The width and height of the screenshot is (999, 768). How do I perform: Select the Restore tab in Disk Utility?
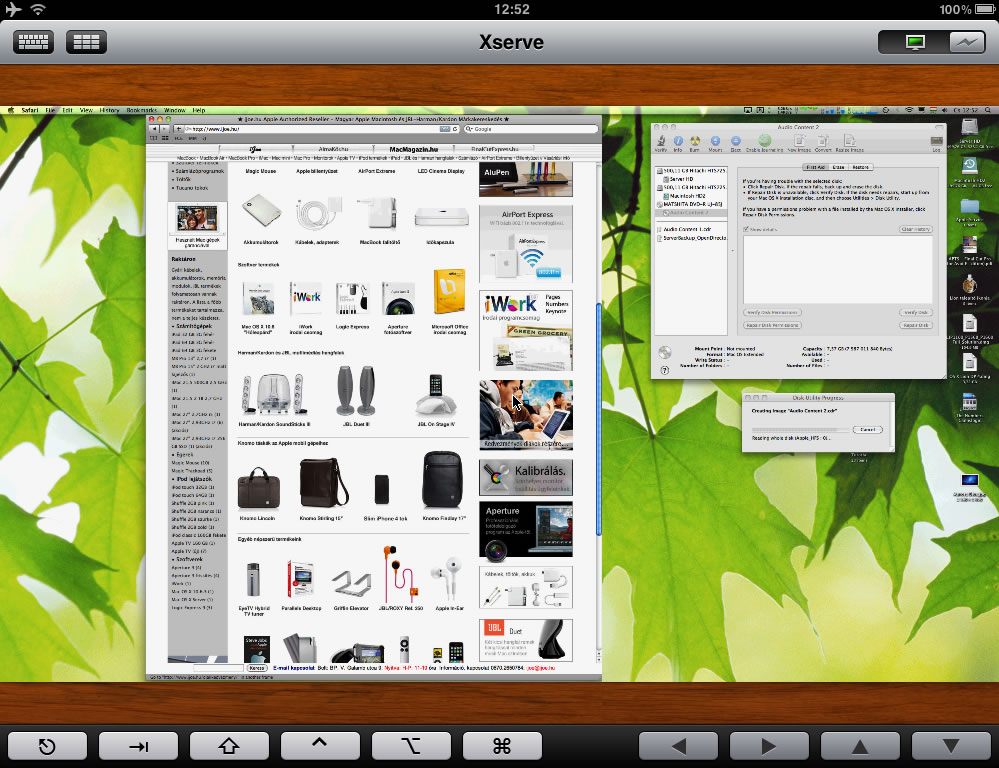click(861, 167)
